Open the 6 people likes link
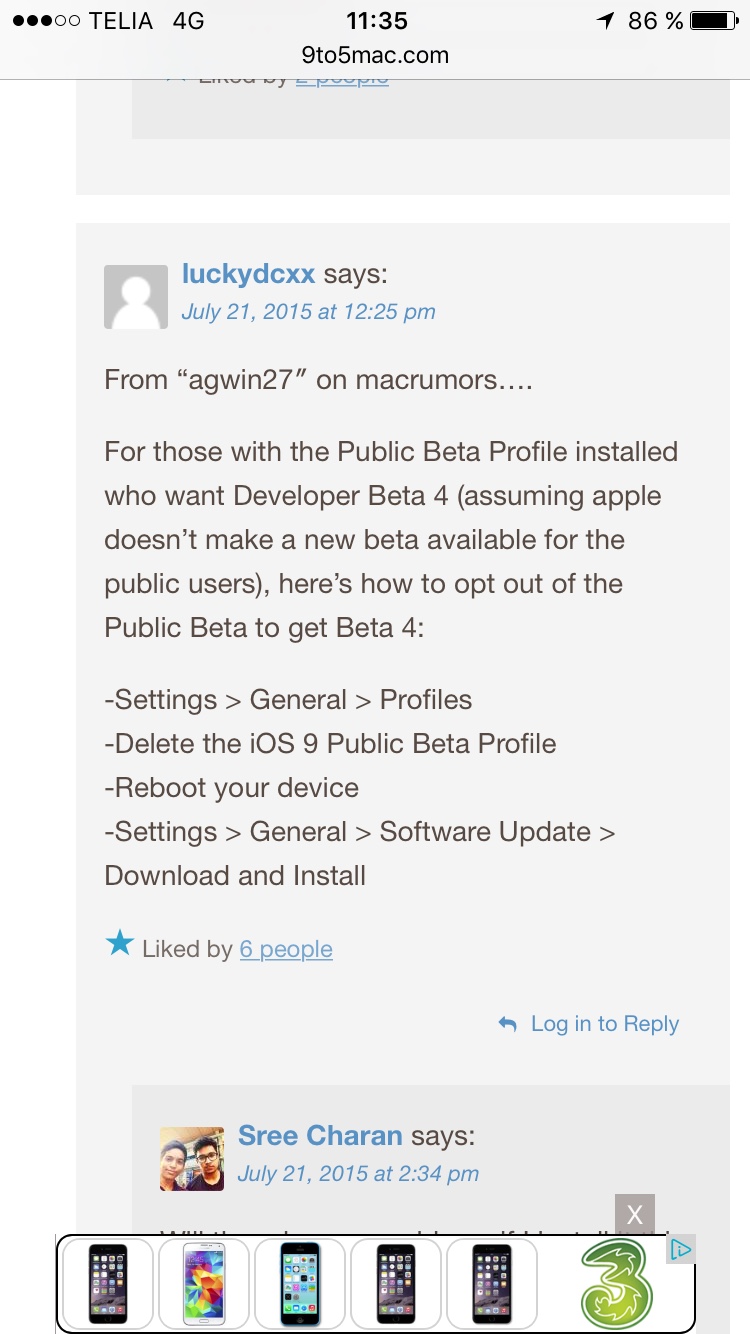The height and width of the screenshot is (1334, 750). click(x=286, y=949)
